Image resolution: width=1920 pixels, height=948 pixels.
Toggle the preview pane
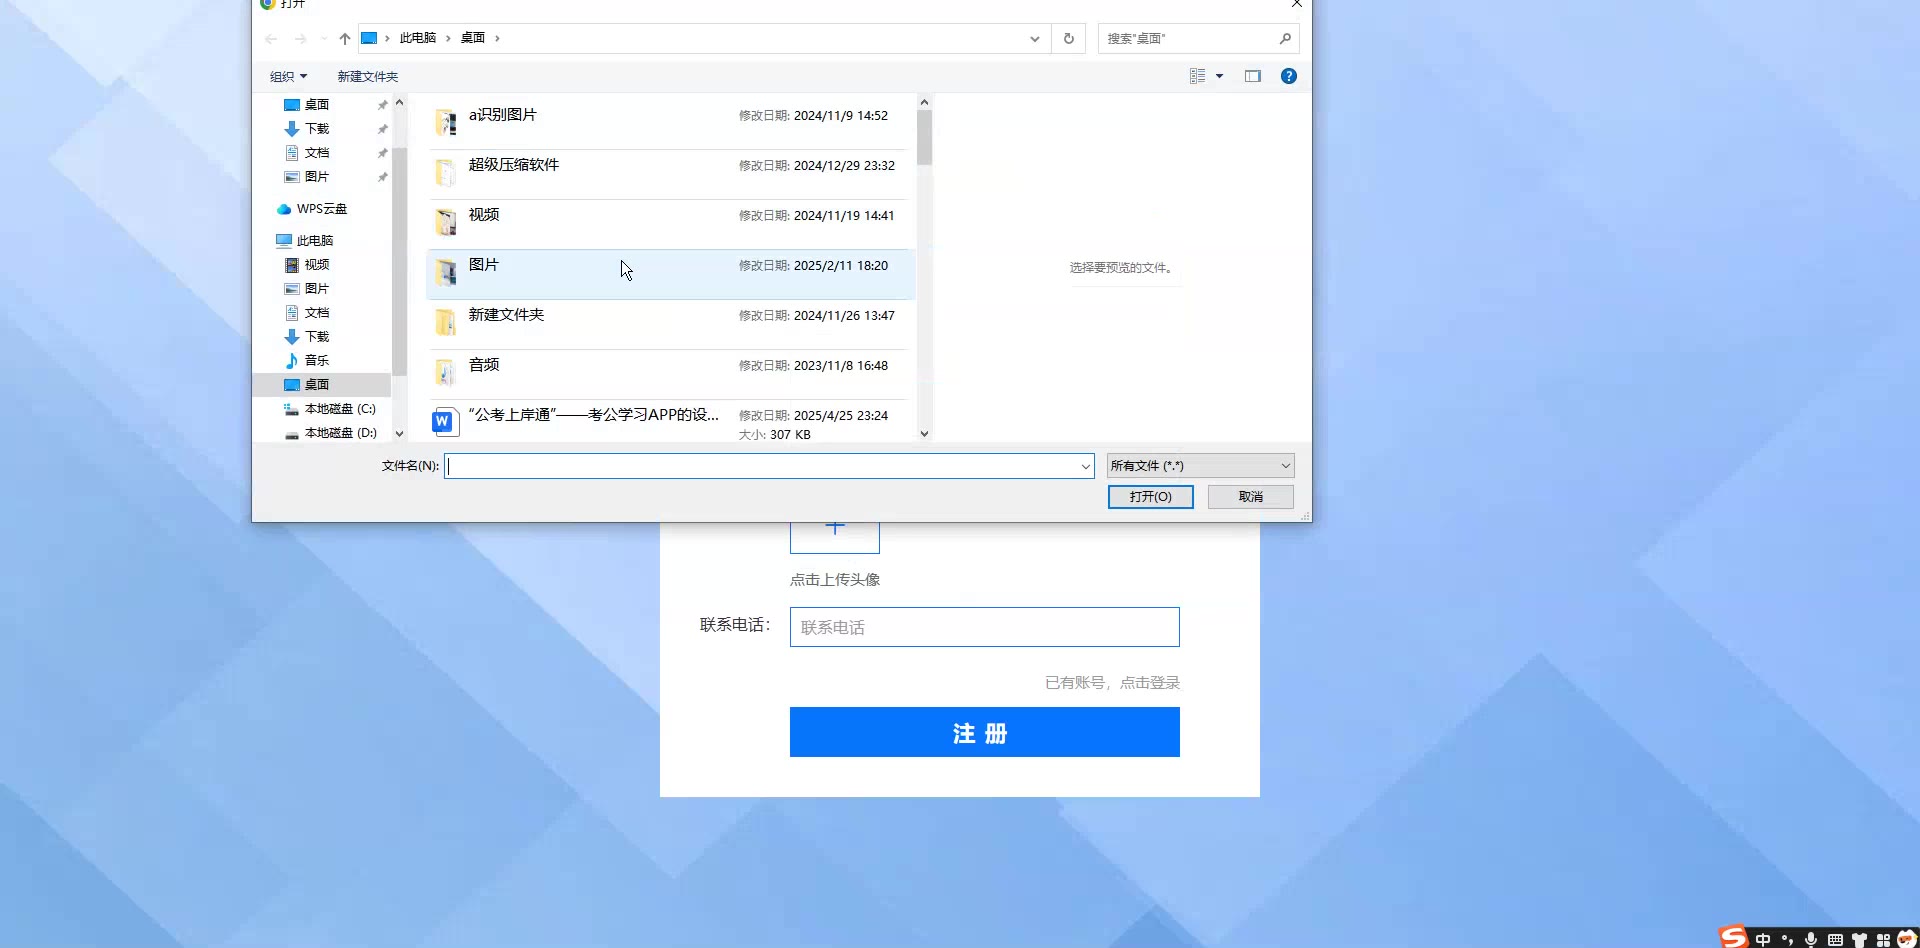coord(1253,76)
